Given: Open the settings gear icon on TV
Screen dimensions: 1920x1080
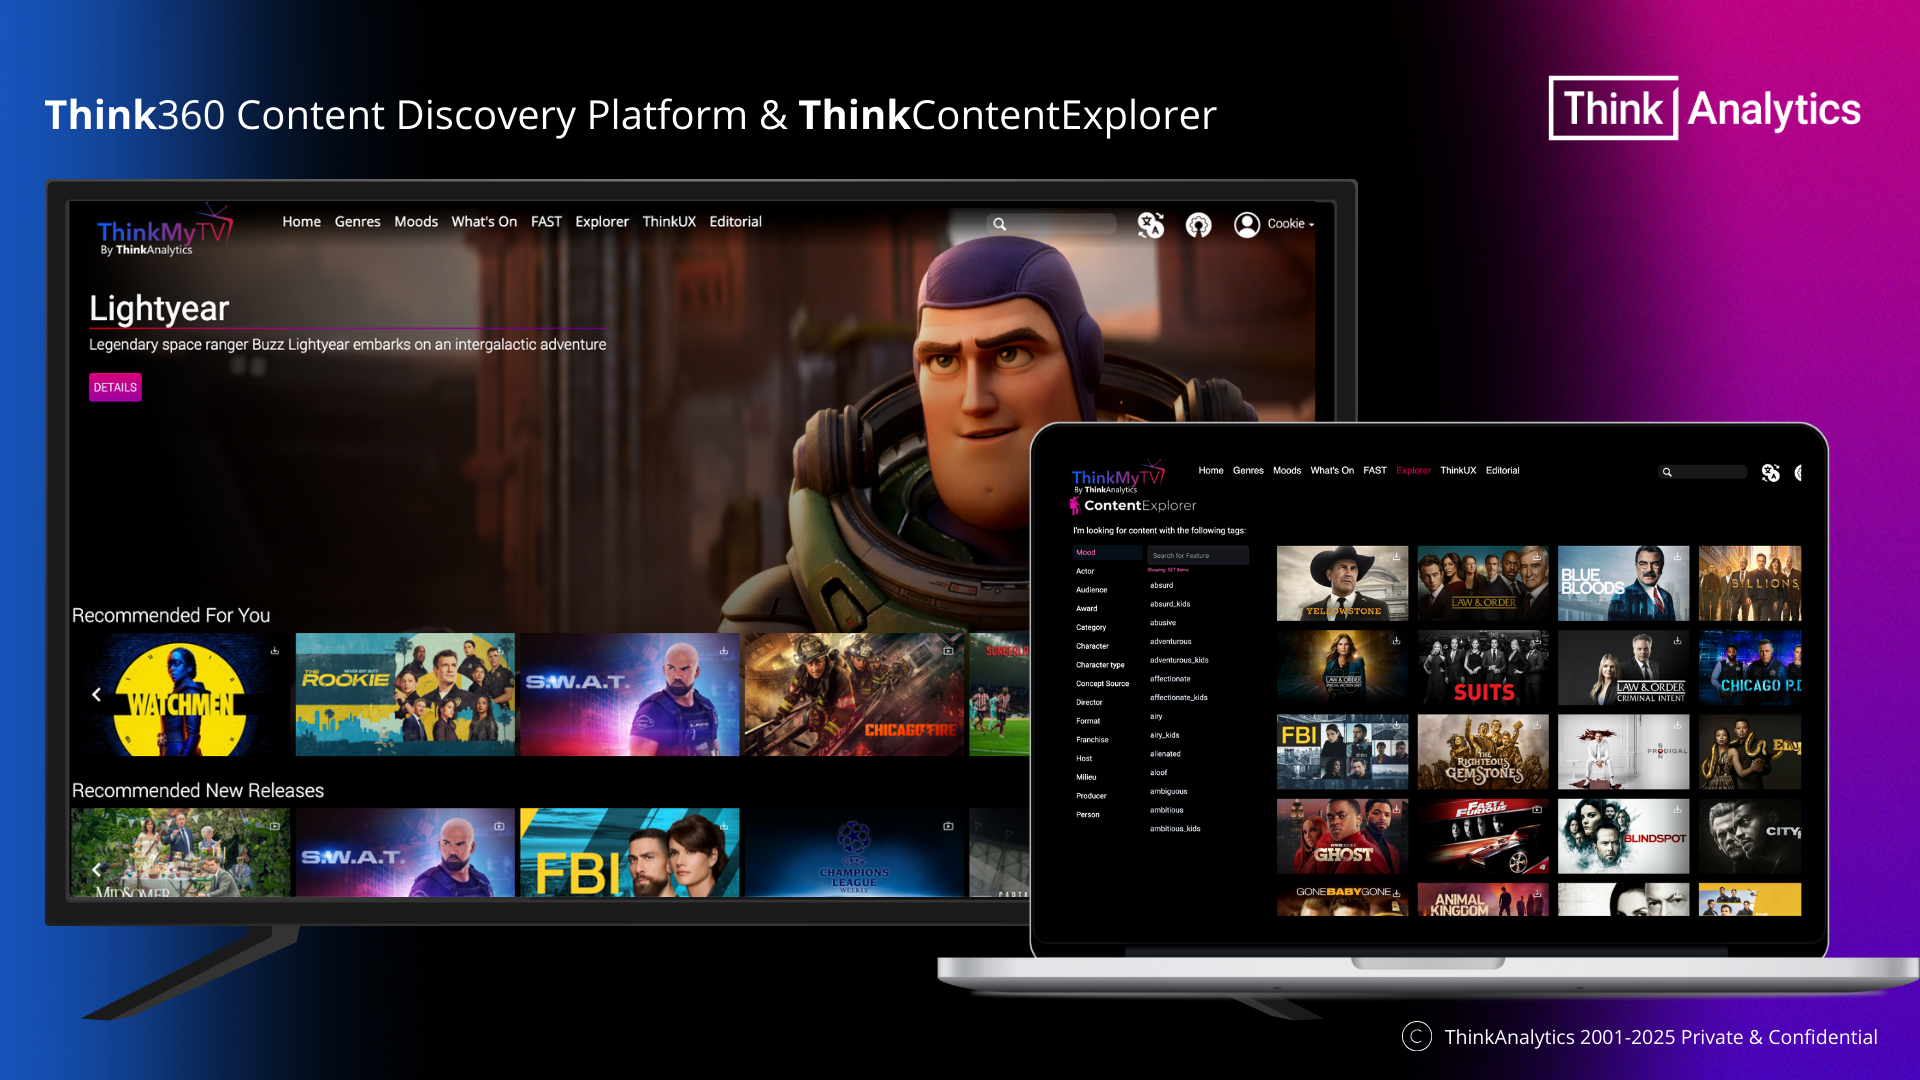Looking at the screenshot, I should click(1198, 225).
